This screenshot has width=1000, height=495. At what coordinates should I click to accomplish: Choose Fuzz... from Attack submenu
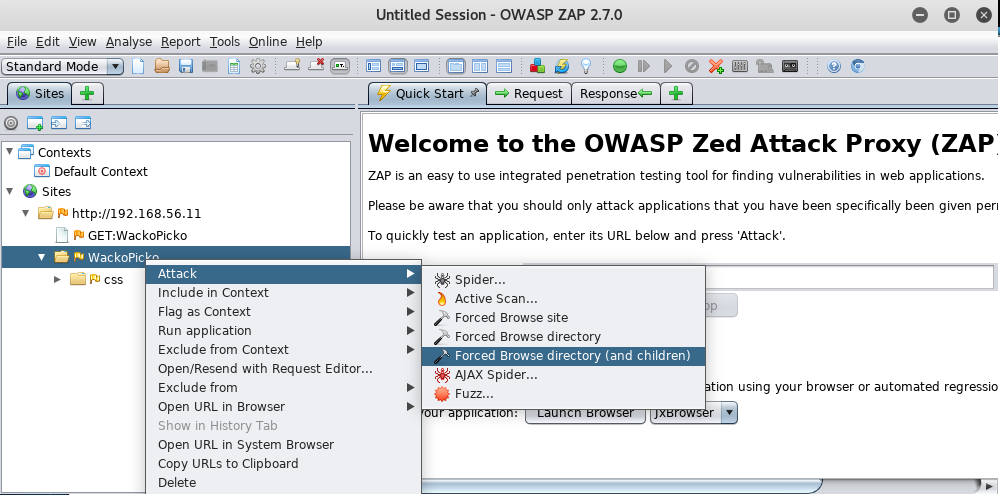(x=563, y=394)
